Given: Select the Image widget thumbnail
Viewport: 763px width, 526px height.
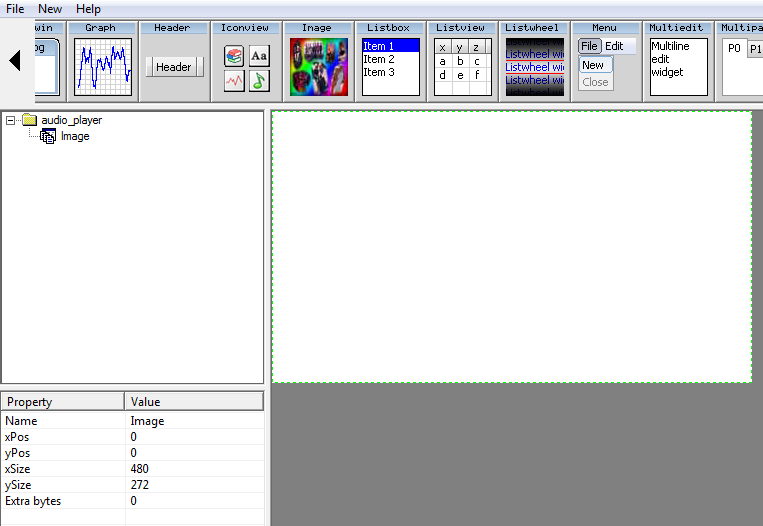Looking at the screenshot, I should click(x=319, y=67).
